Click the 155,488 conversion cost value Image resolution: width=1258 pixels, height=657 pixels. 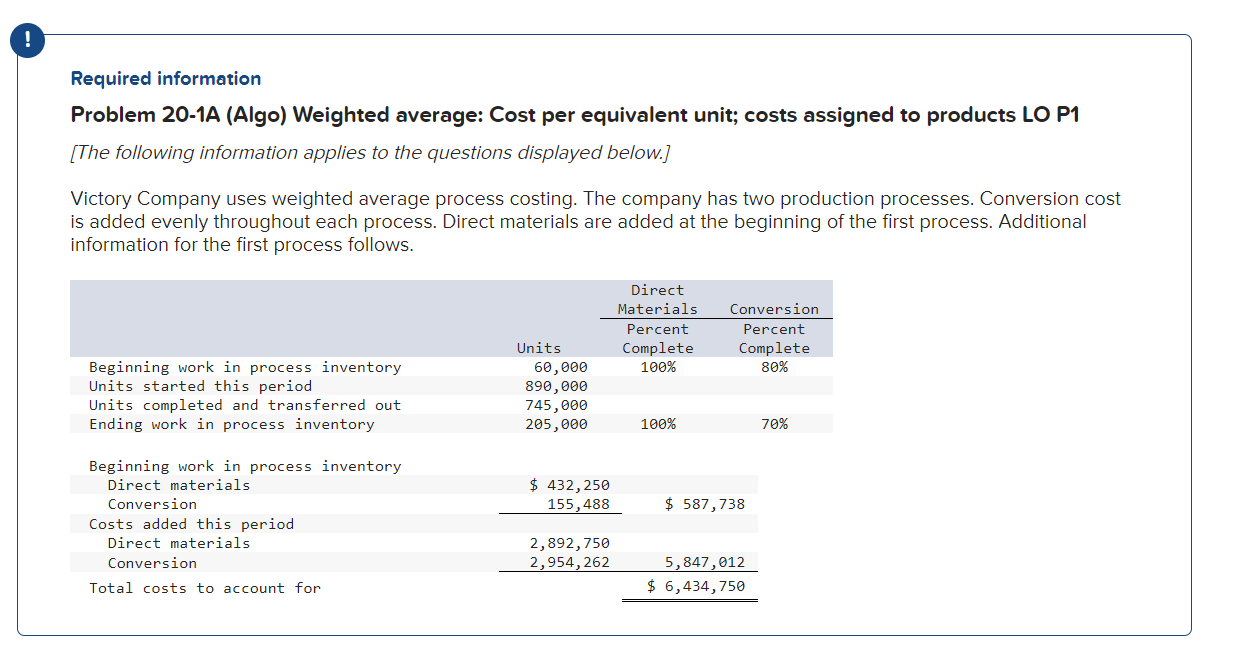pos(578,504)
